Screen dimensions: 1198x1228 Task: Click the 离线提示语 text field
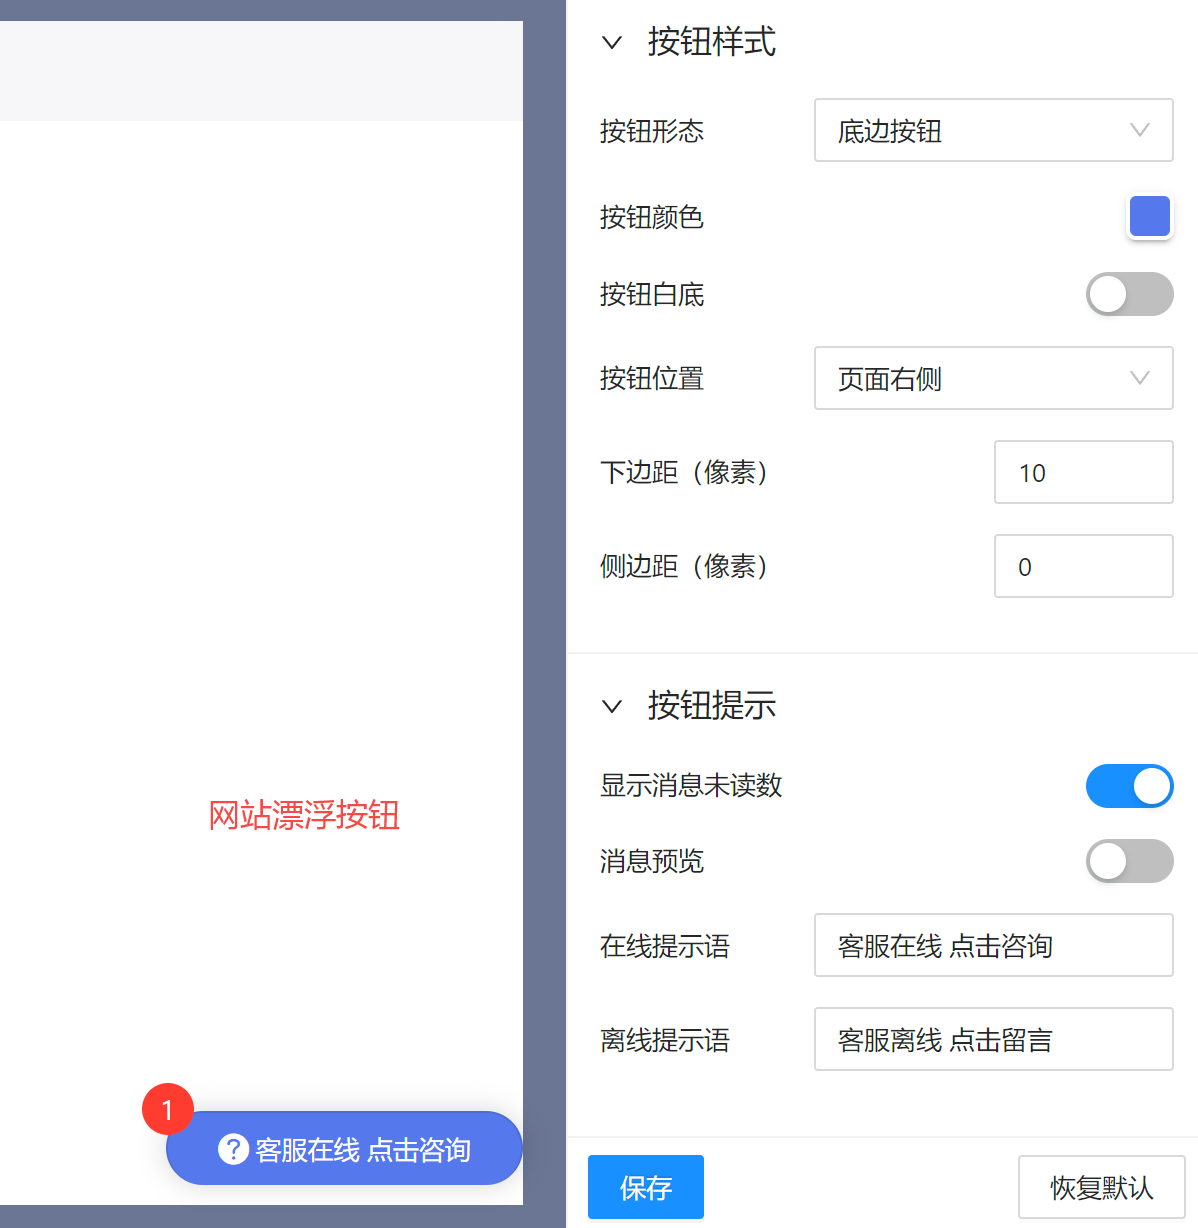coord(993,1039)
